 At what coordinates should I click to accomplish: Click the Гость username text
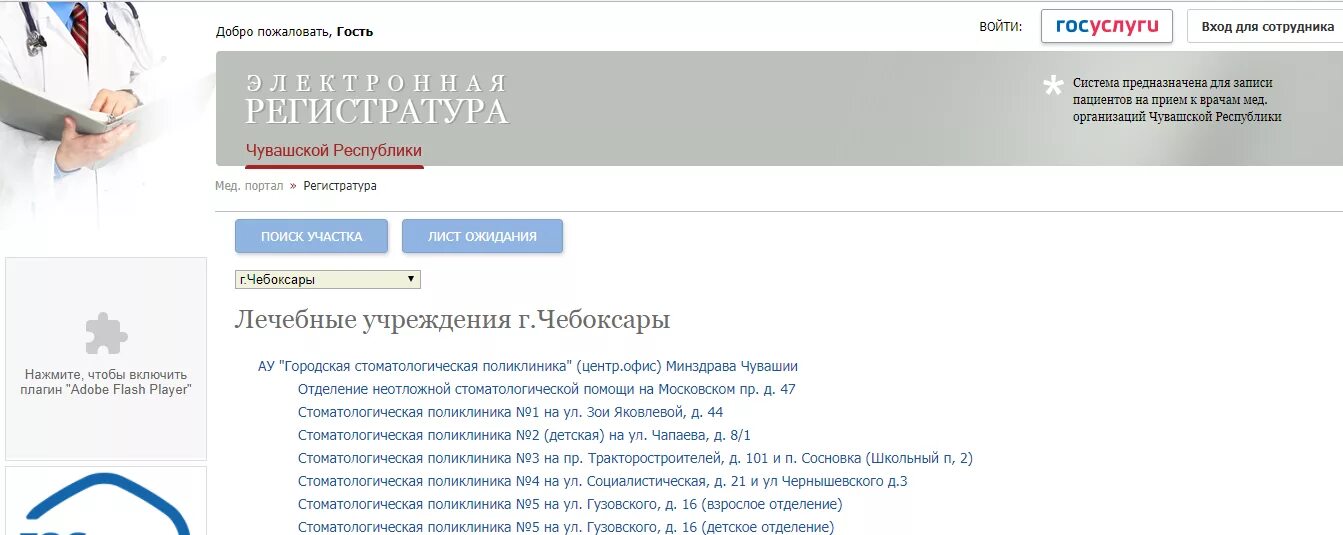pyautogui.click(x=355, y=31)
